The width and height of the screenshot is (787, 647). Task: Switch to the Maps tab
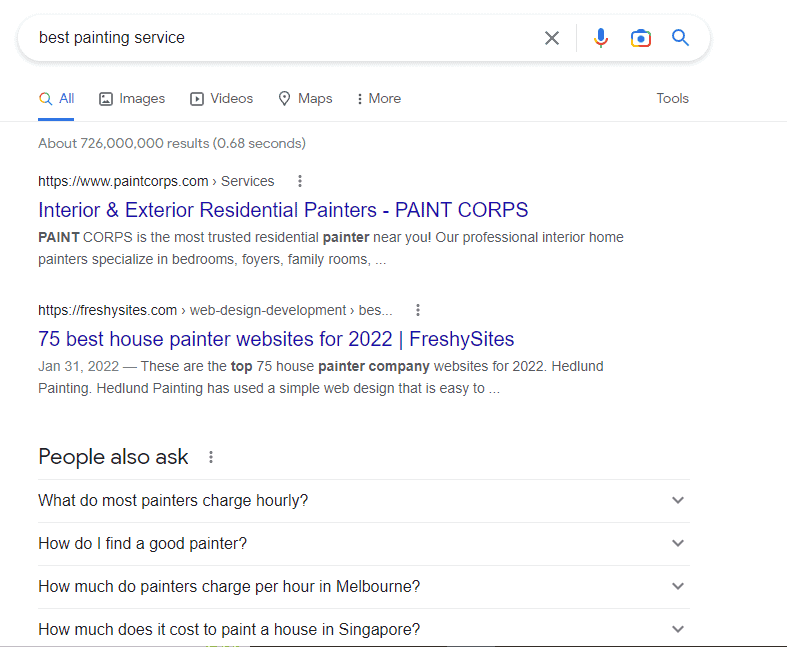click(305, 98)
